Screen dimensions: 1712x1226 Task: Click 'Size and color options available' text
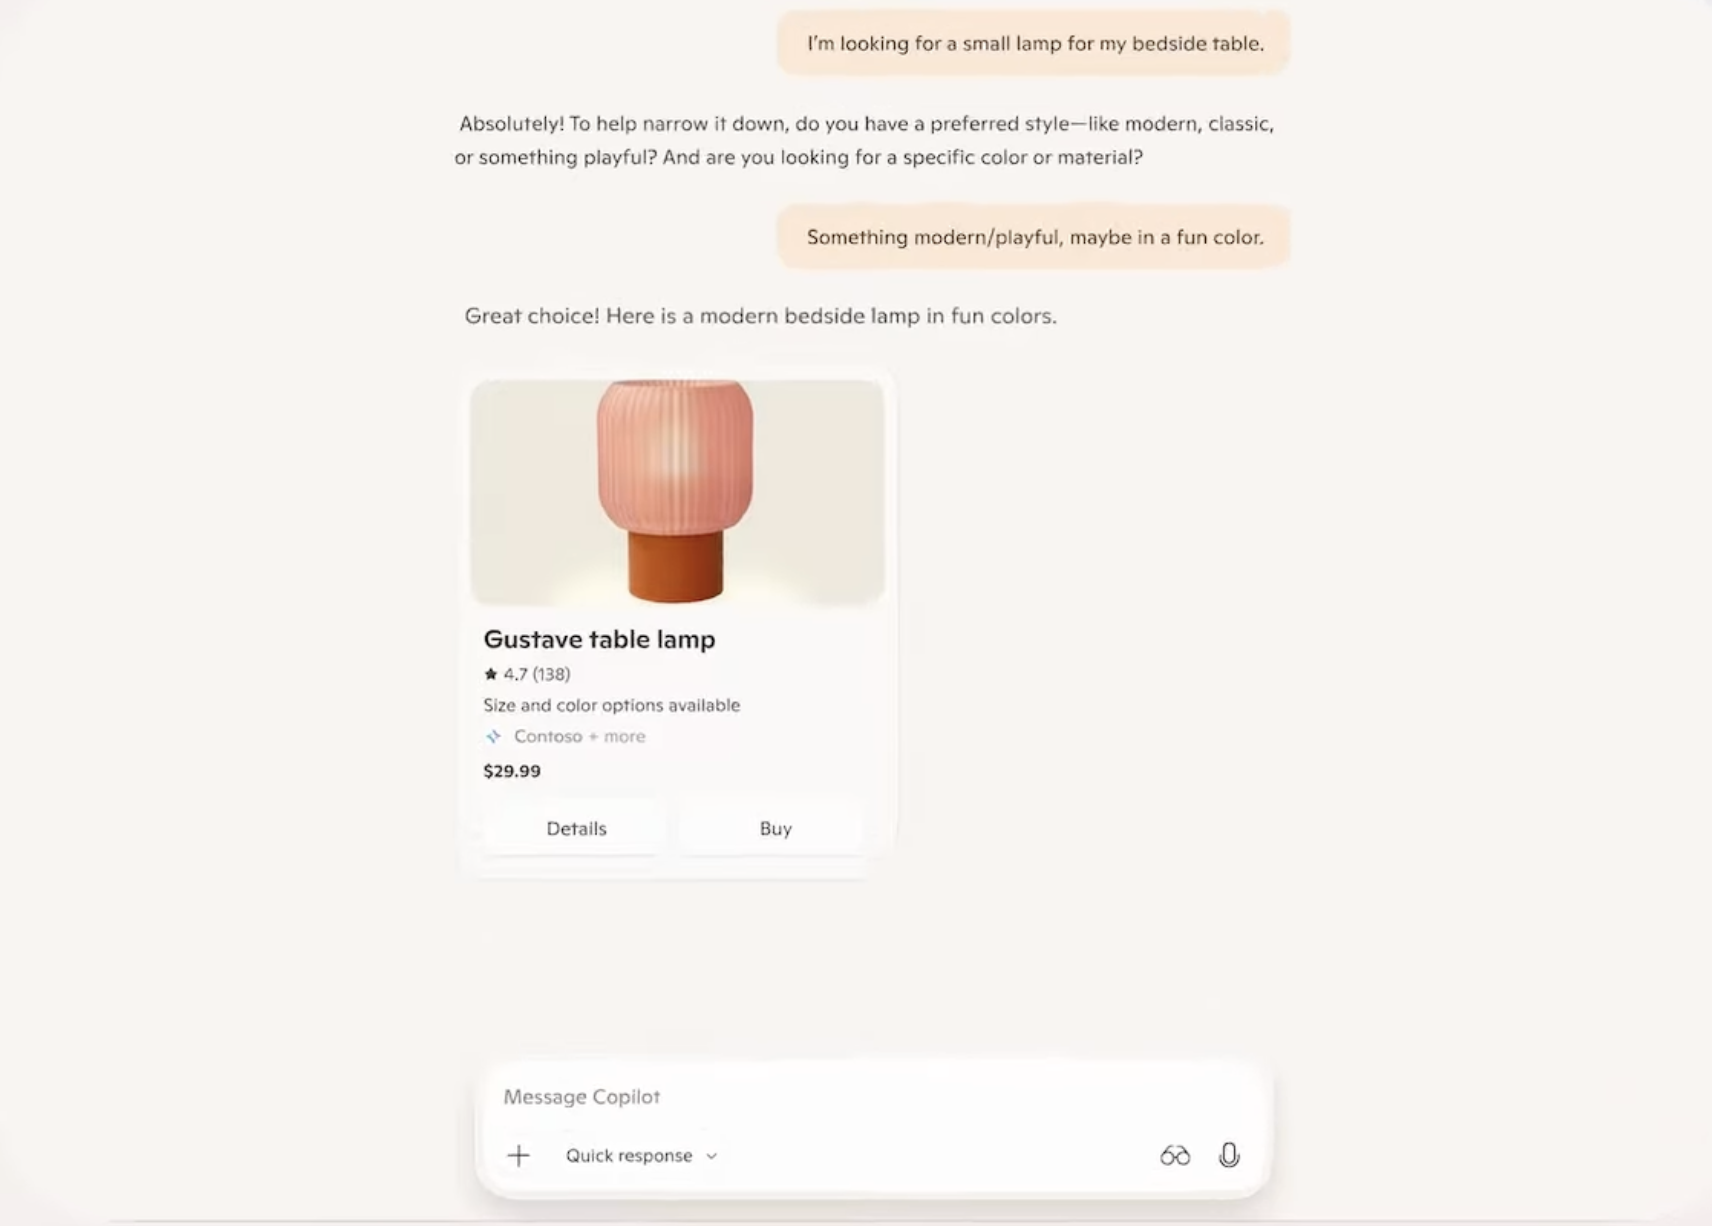(612, 705)
